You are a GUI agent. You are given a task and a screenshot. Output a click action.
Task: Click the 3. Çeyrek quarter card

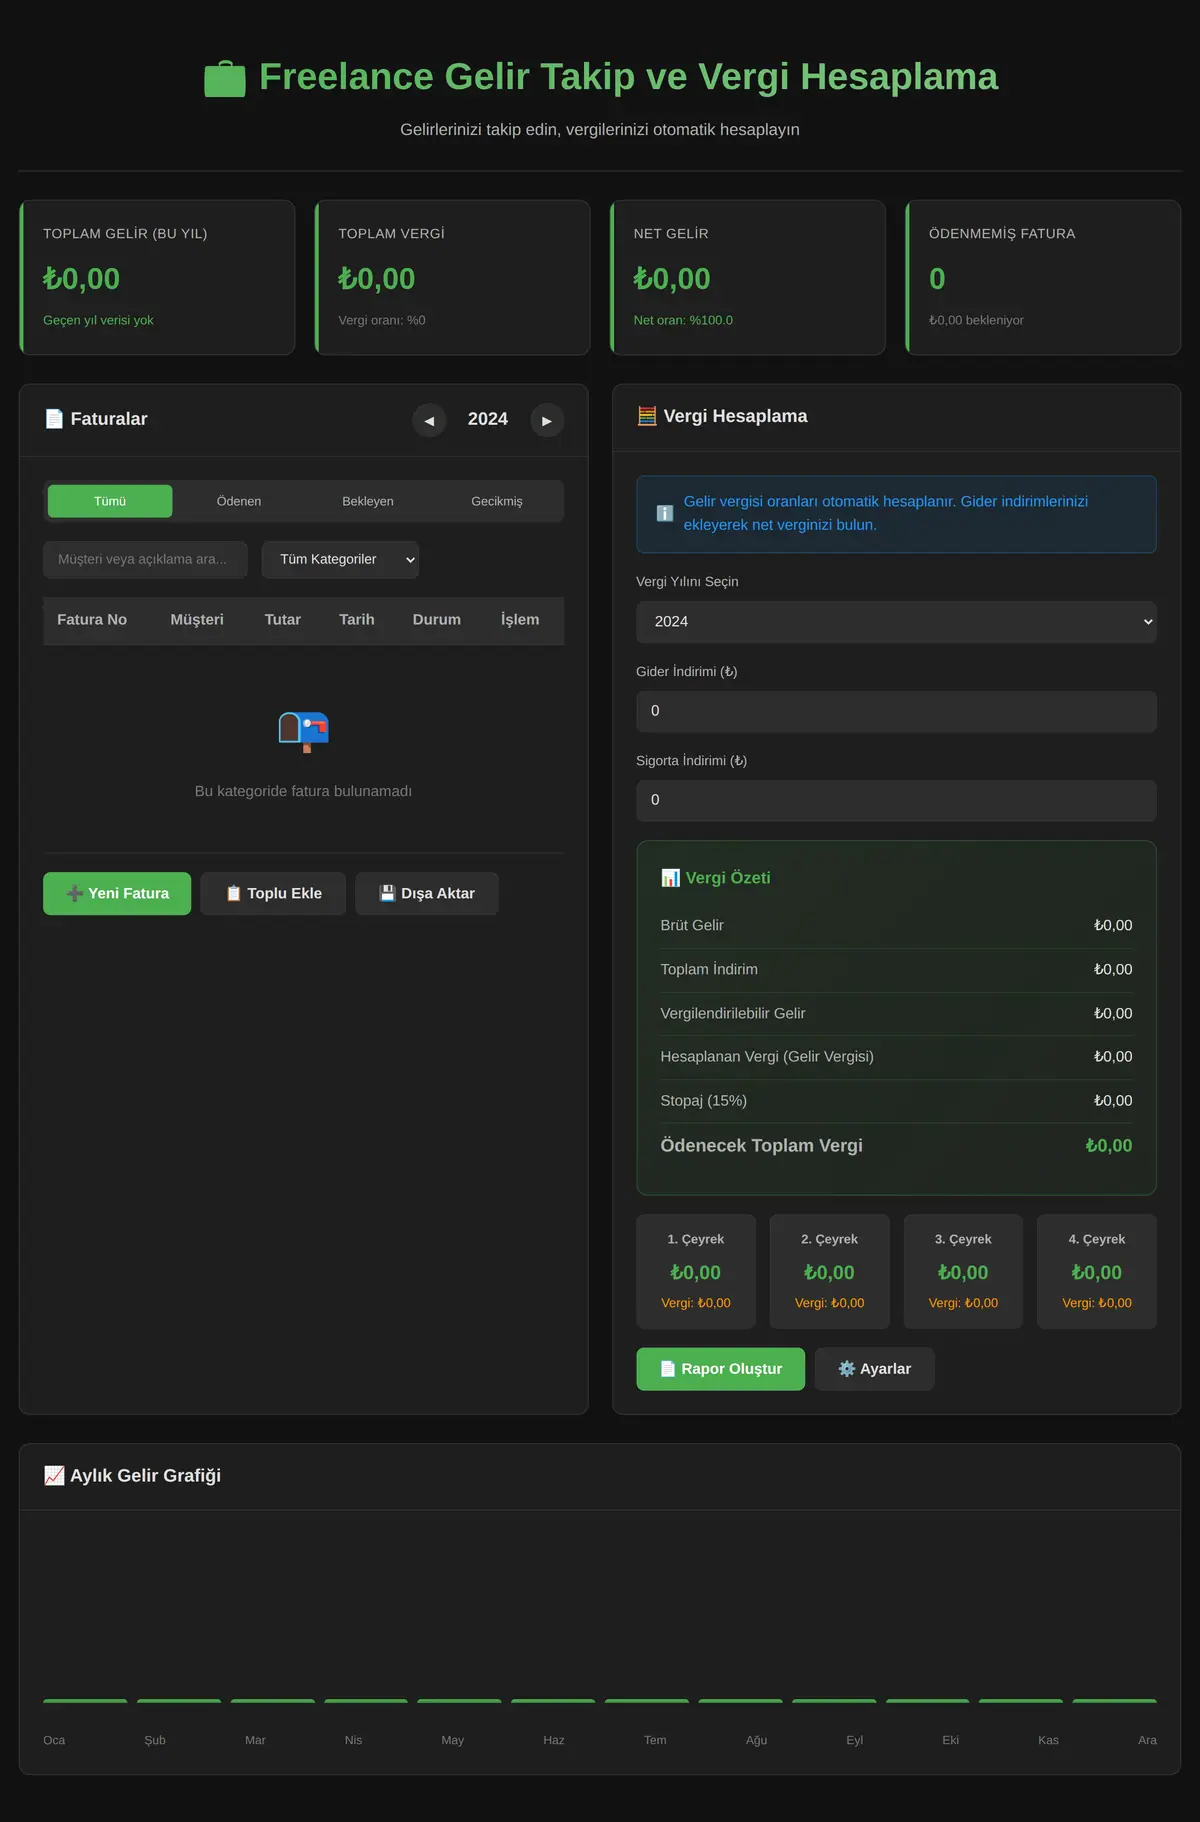click(x=963, y=1272)
